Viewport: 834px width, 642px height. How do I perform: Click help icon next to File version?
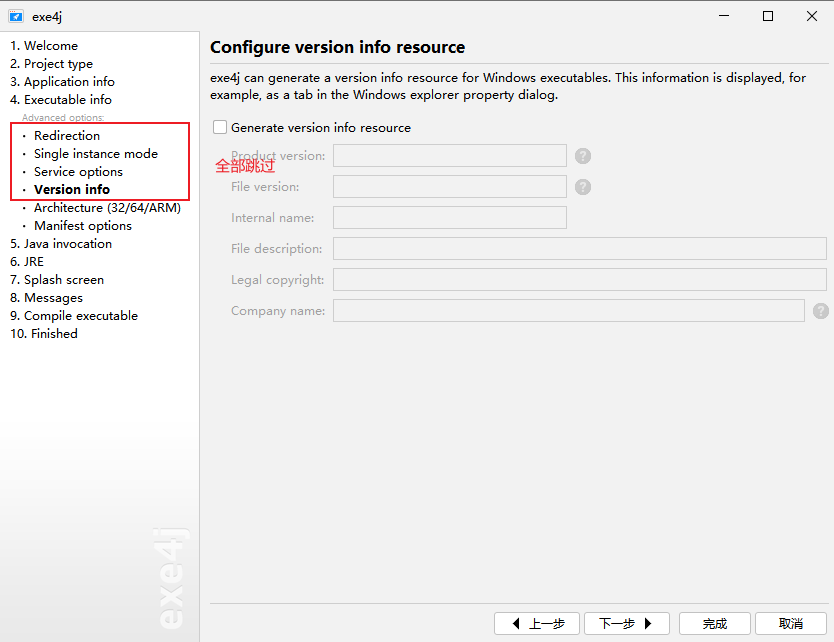pyautogui.click(x=583, y=187)
